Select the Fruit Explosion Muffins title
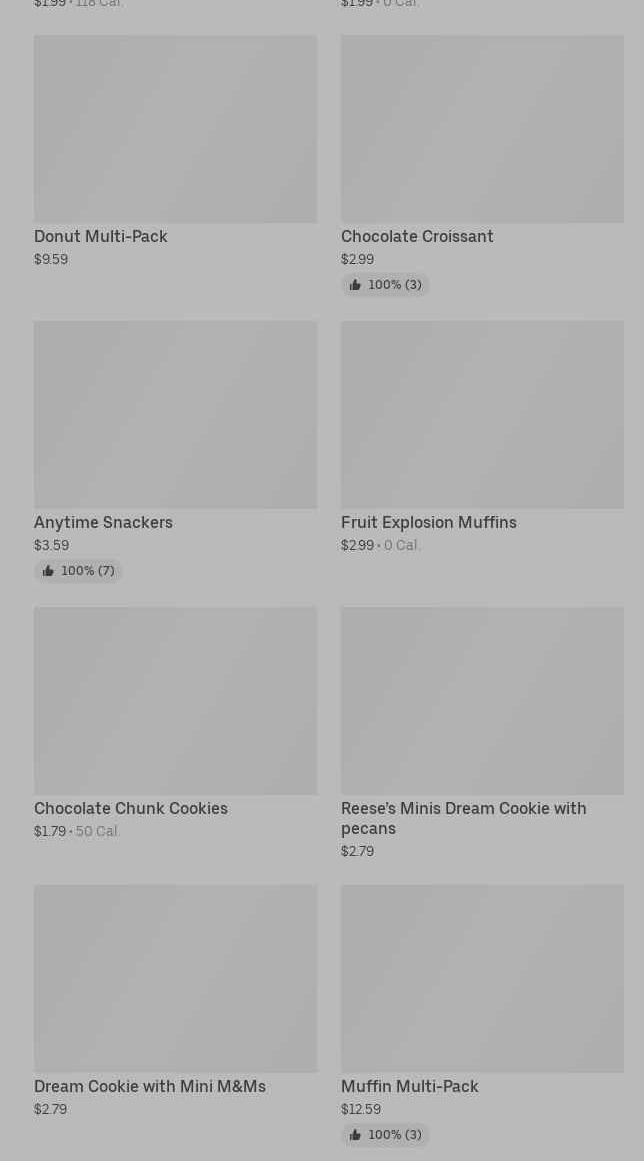Viewport: 644px width, 1161px height. pyautogui.click(x=429, y=523)
